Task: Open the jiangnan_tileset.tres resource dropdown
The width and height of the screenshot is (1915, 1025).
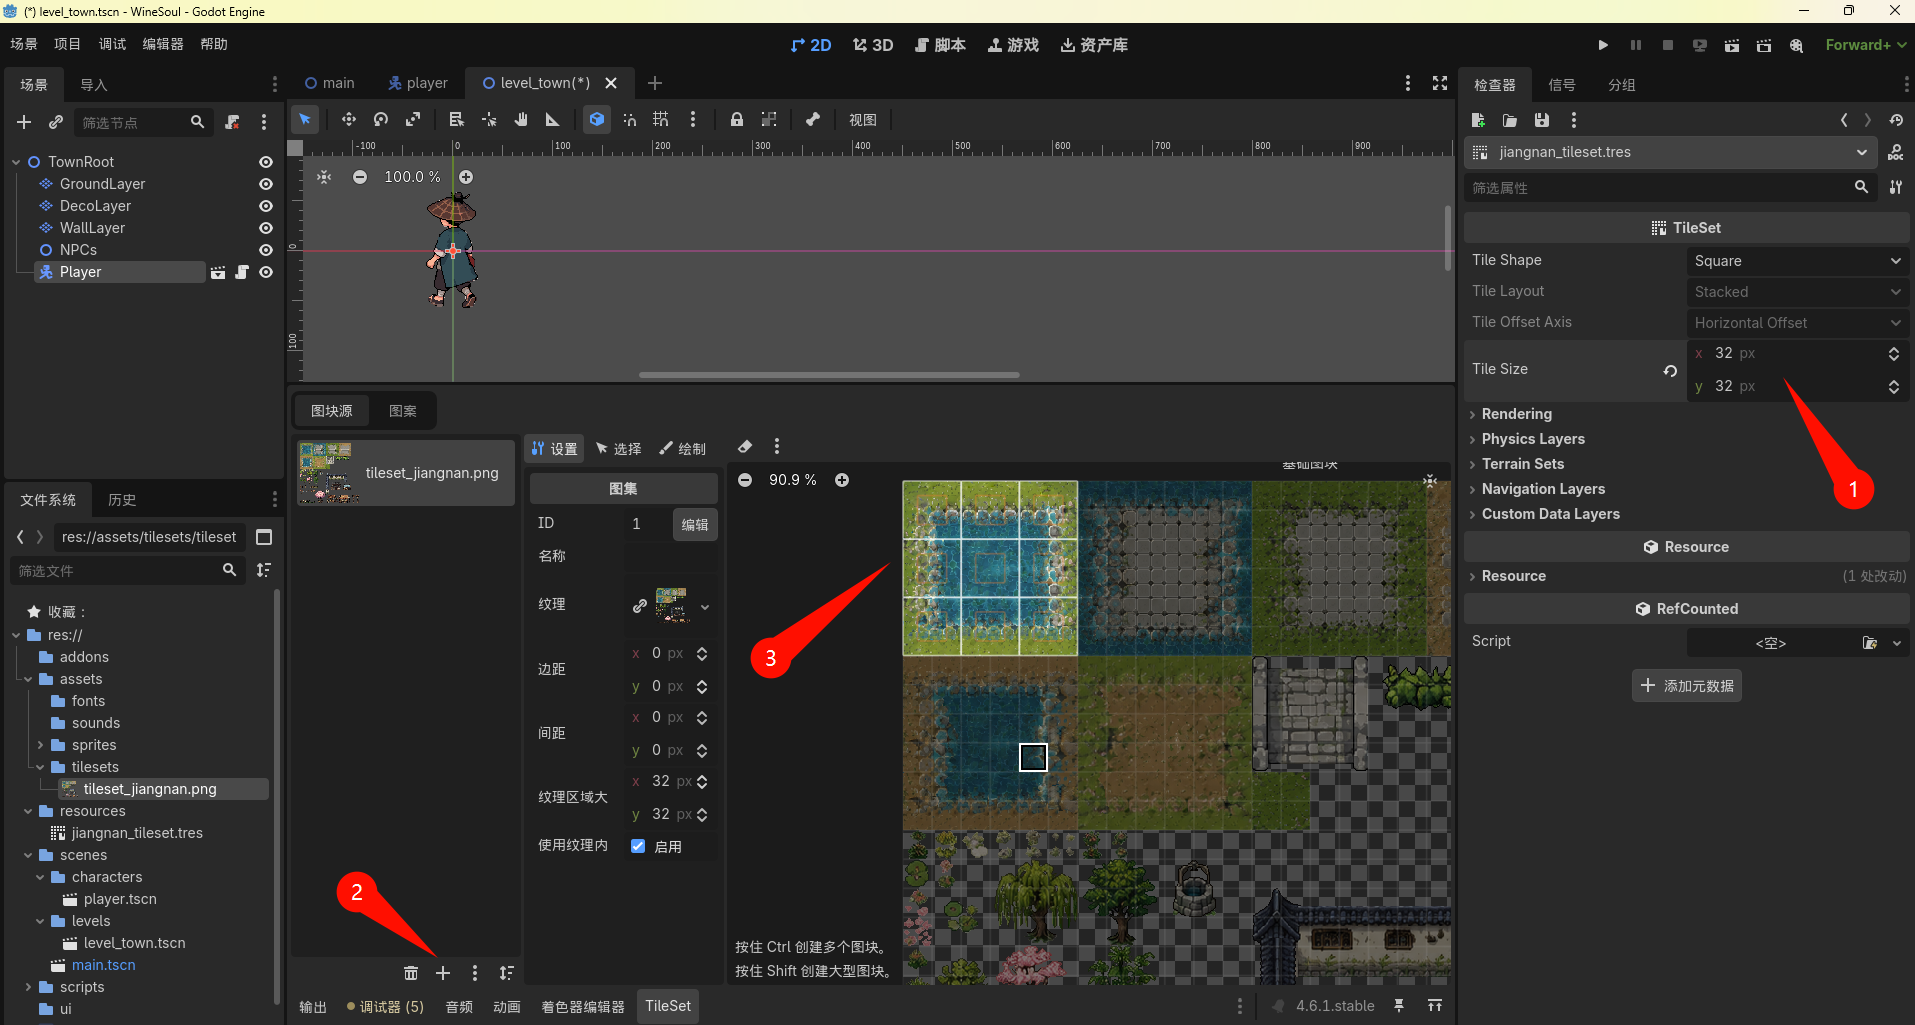Action: [1670, 152]
